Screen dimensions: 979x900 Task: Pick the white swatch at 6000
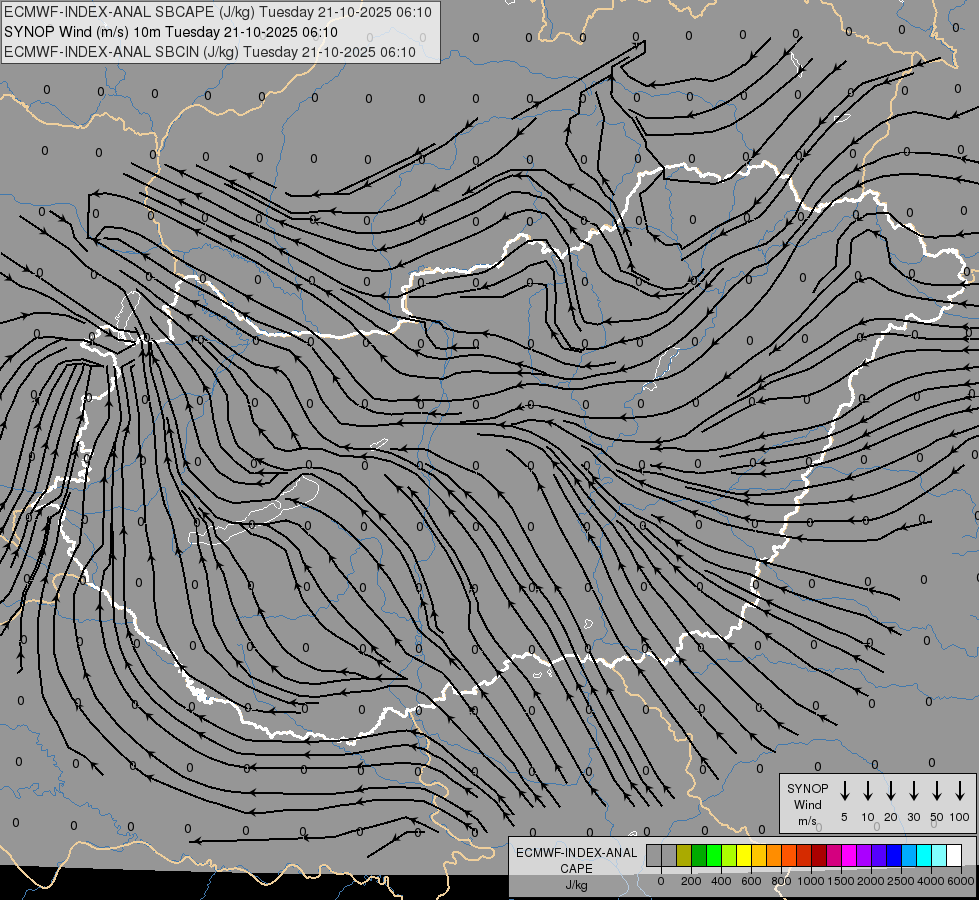point(954,855)
